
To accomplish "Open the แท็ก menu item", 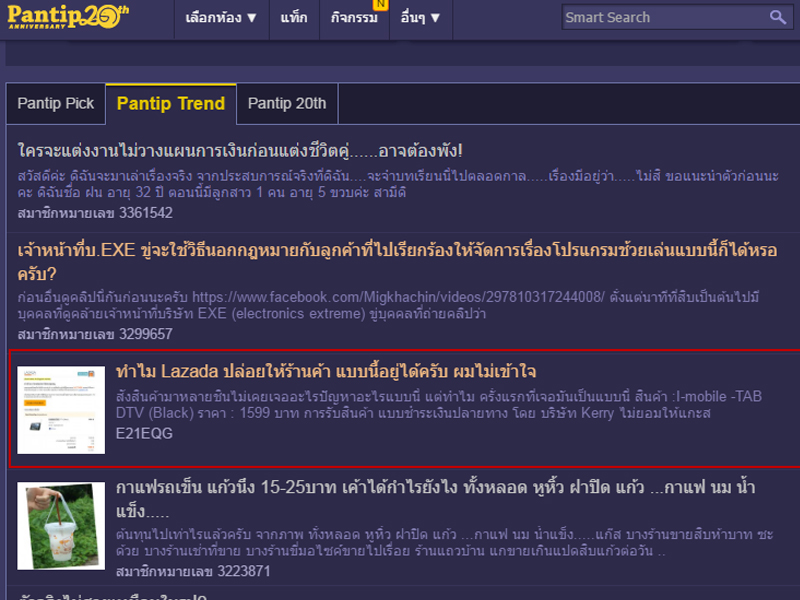I will click(294, 18).
